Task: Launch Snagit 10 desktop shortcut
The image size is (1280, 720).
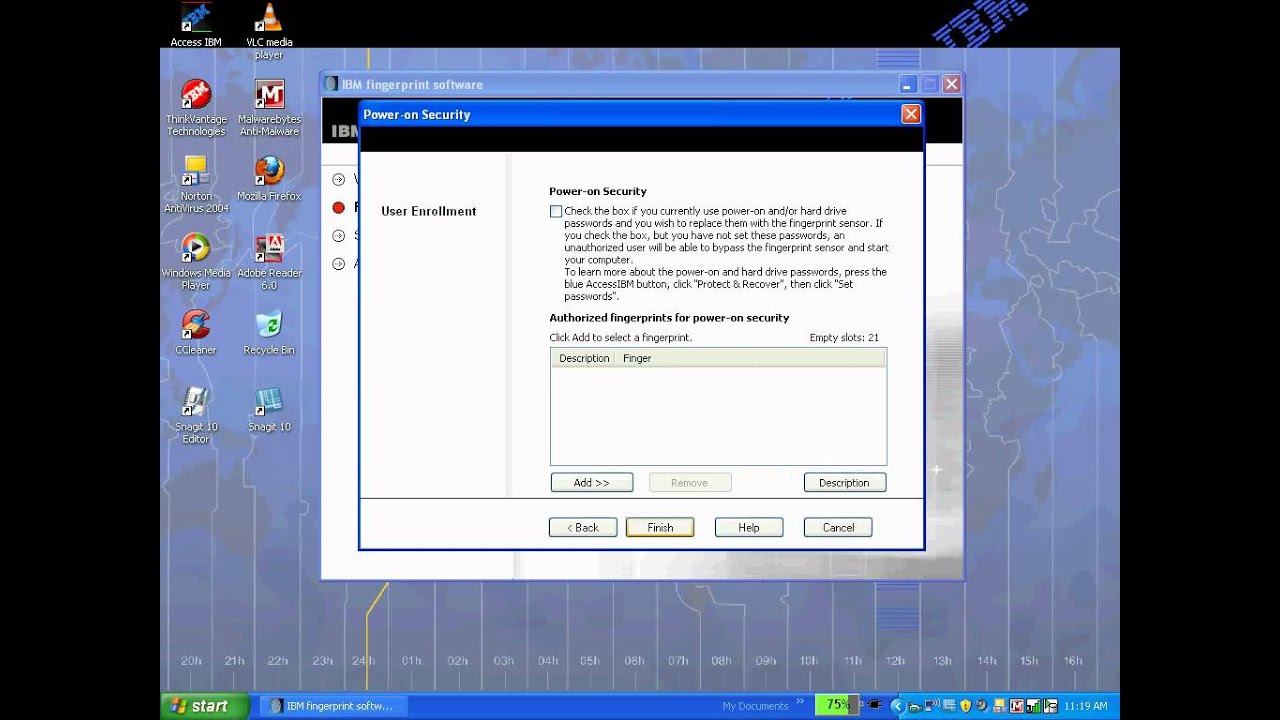Action: (269, 410)
